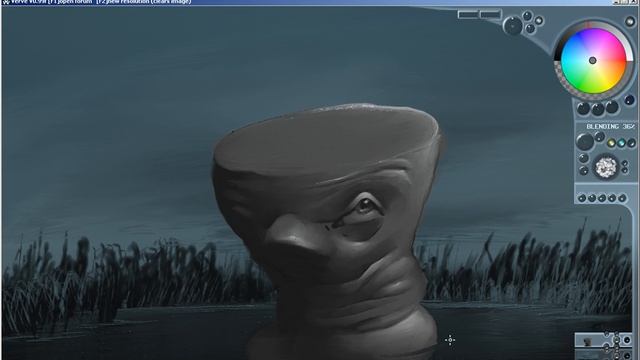This screenshot has width=640, height=360.
Task: Toggle the cyan glowing button under BLENDING
Action: (x=621, y=143)
